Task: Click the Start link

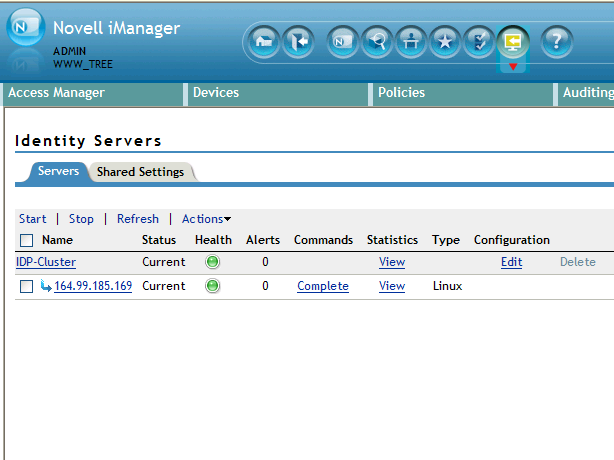Action: 33,219
